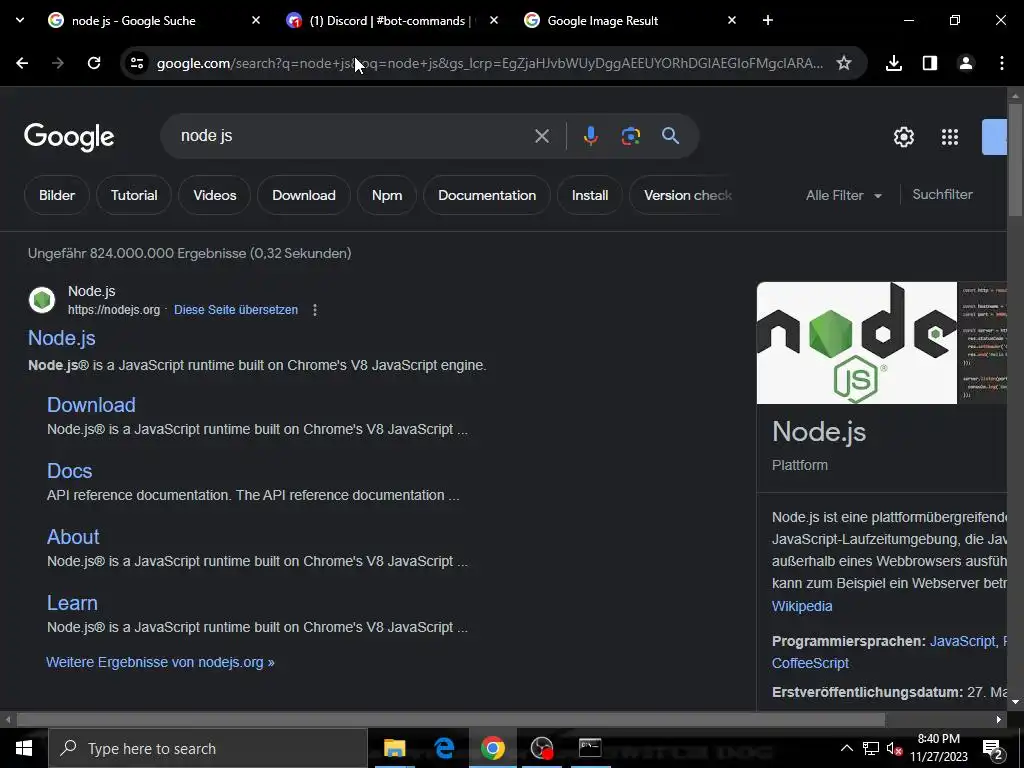Image resolution: width=1024 pixels, height=768 pixels.
Task: Open the Node.js main result title link
Action: [x=61, y=338]
